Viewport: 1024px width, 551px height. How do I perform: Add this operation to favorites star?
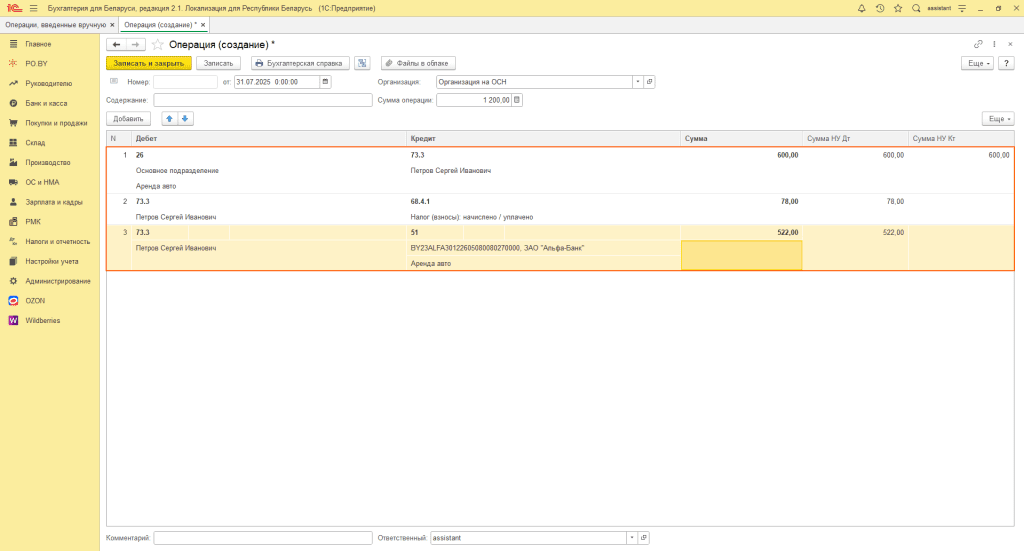(157, 44)
